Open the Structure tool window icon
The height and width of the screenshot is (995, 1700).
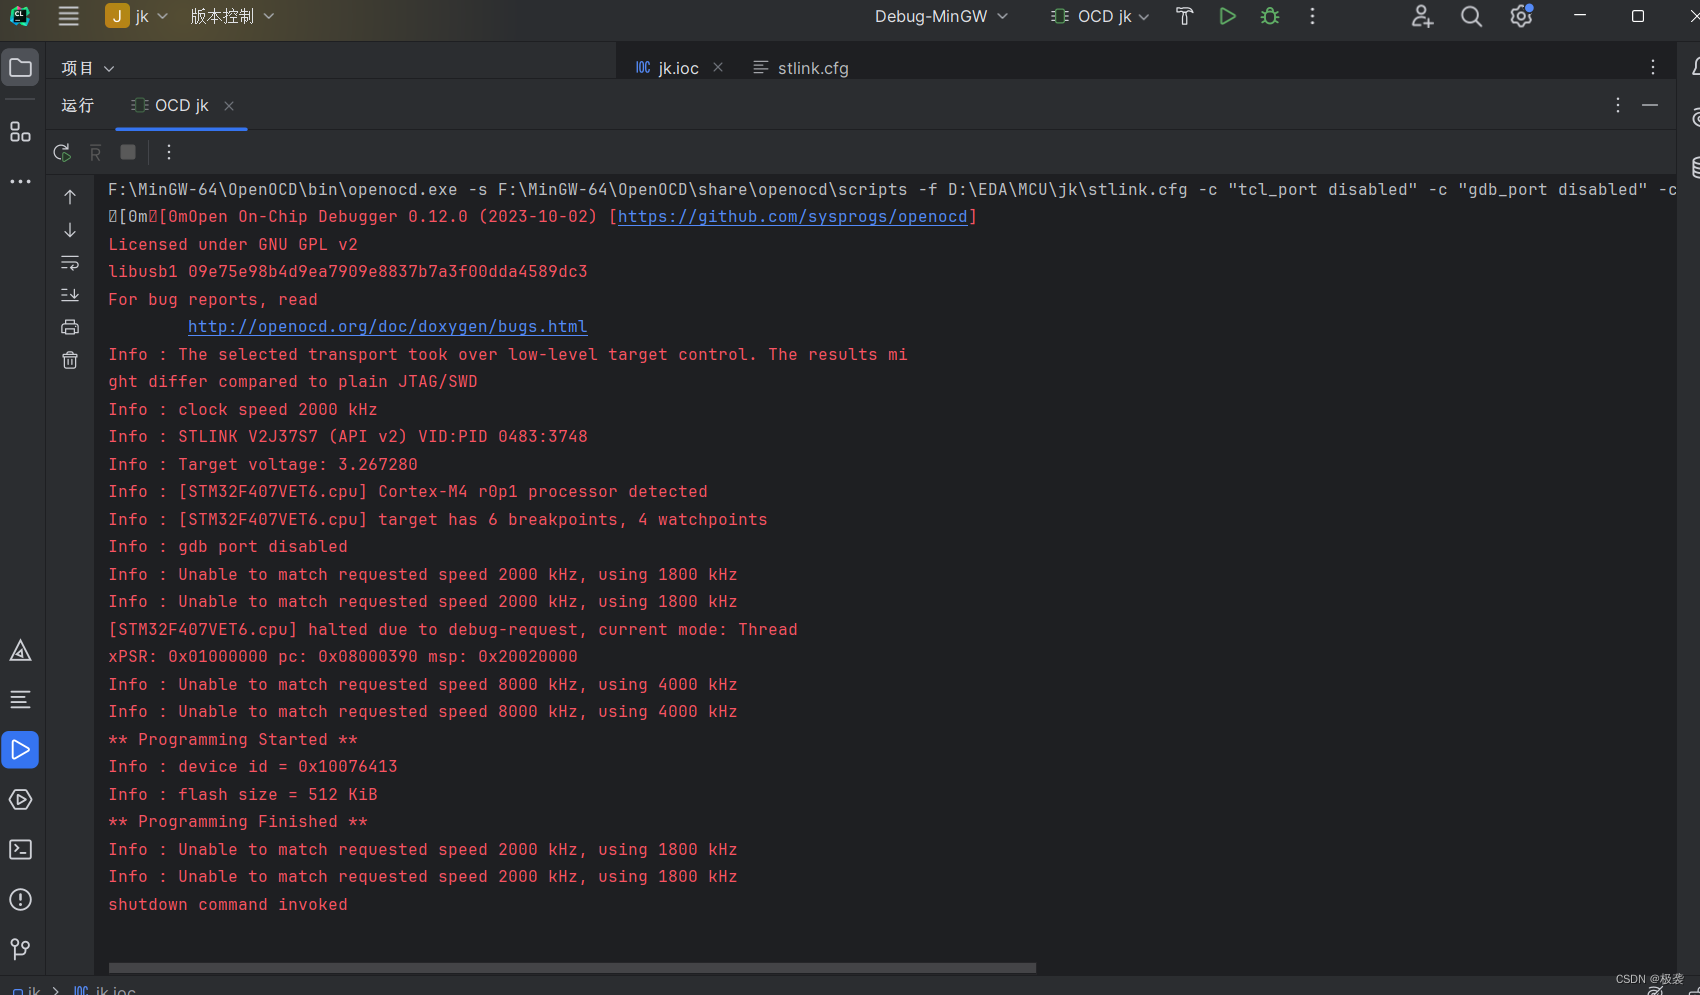point(20,132)
